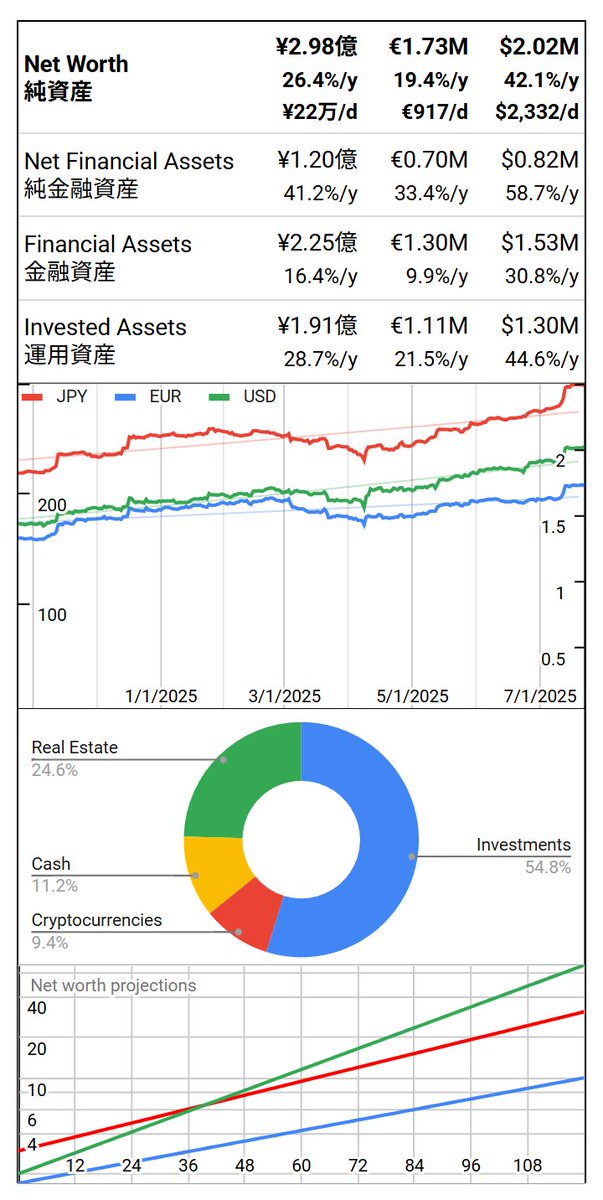This screenshot has height=1200, width=603.
Task: Click the blue EUR legend swatch
Action: tap(127, 398)
